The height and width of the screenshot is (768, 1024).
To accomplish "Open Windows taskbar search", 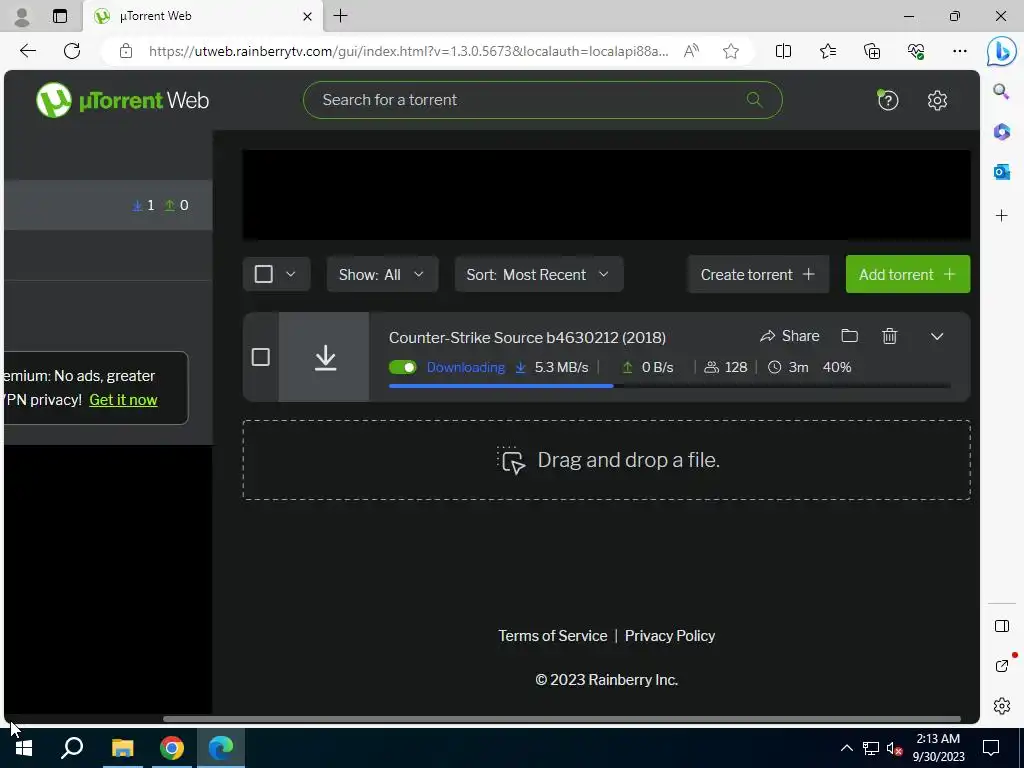I will tap(72, 748).
